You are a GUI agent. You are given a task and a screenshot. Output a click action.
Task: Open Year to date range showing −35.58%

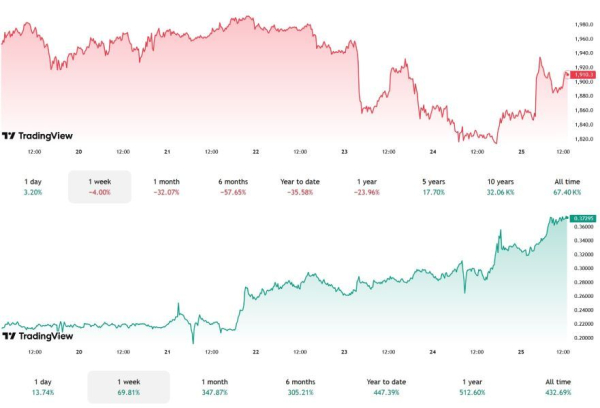pyautogui.click(x=300, y=186)
